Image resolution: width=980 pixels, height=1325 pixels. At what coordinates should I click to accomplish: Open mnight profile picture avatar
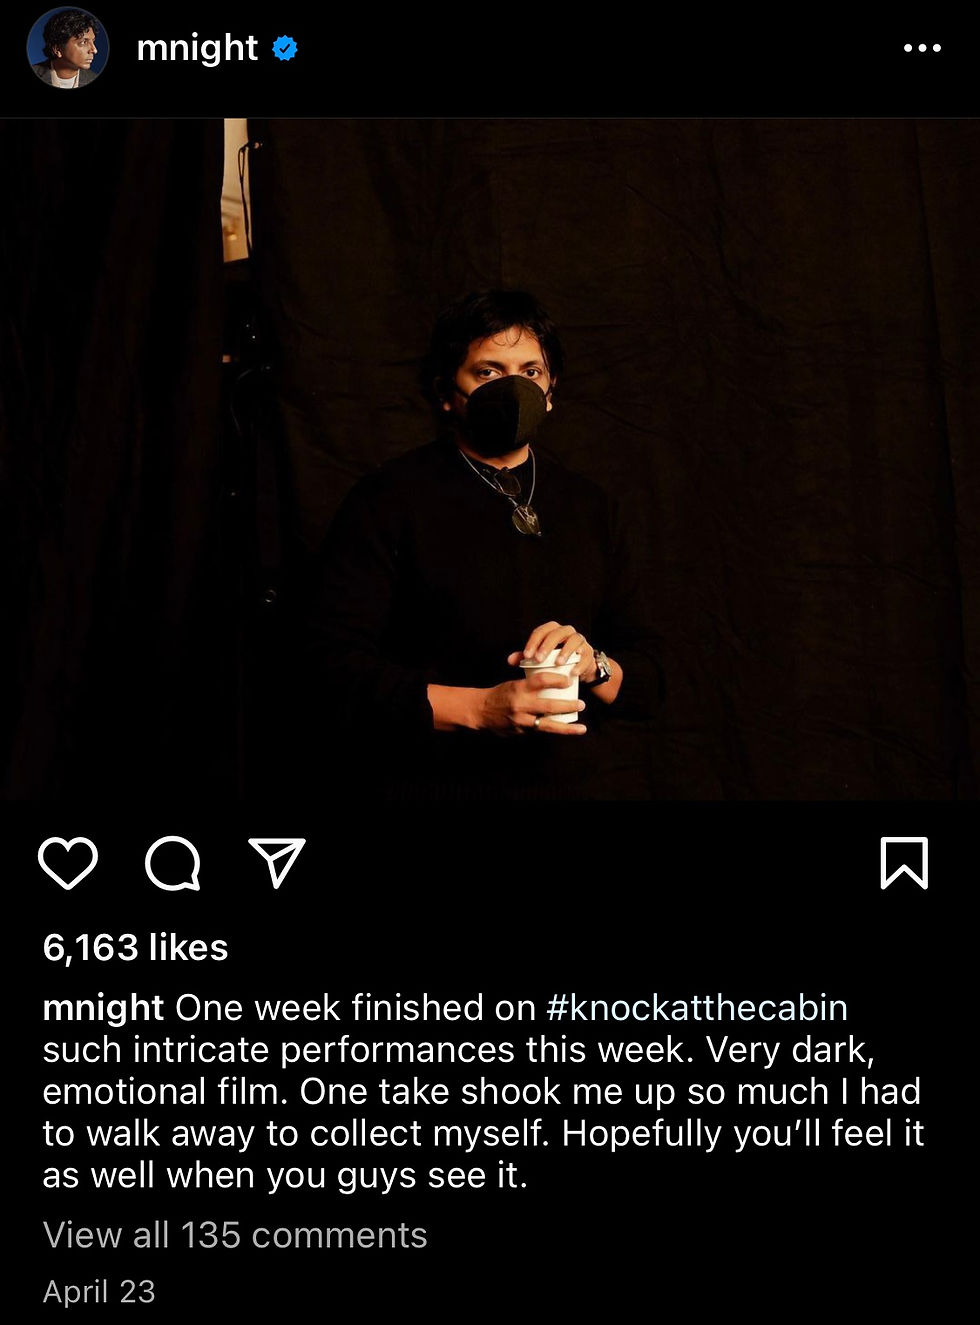[x=67, y=47]
